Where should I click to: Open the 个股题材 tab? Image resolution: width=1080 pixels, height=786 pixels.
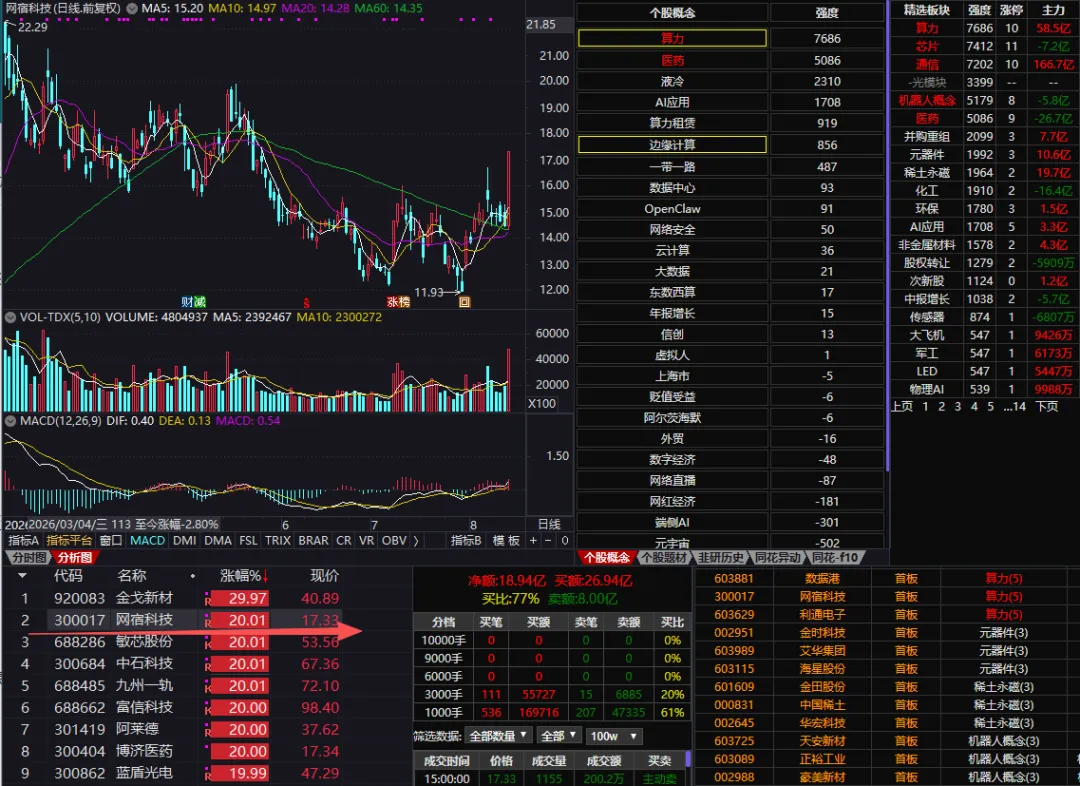(664, 557)
